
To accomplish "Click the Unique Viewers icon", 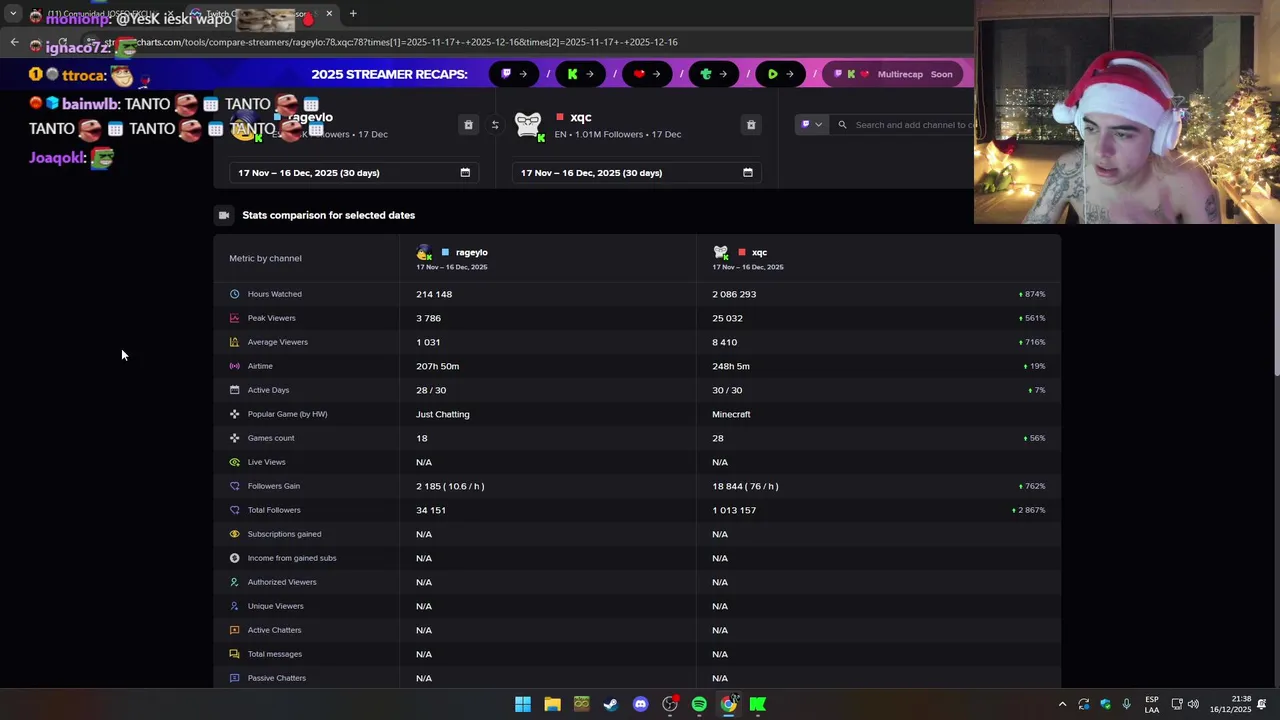I will click(x=234, y=606).
